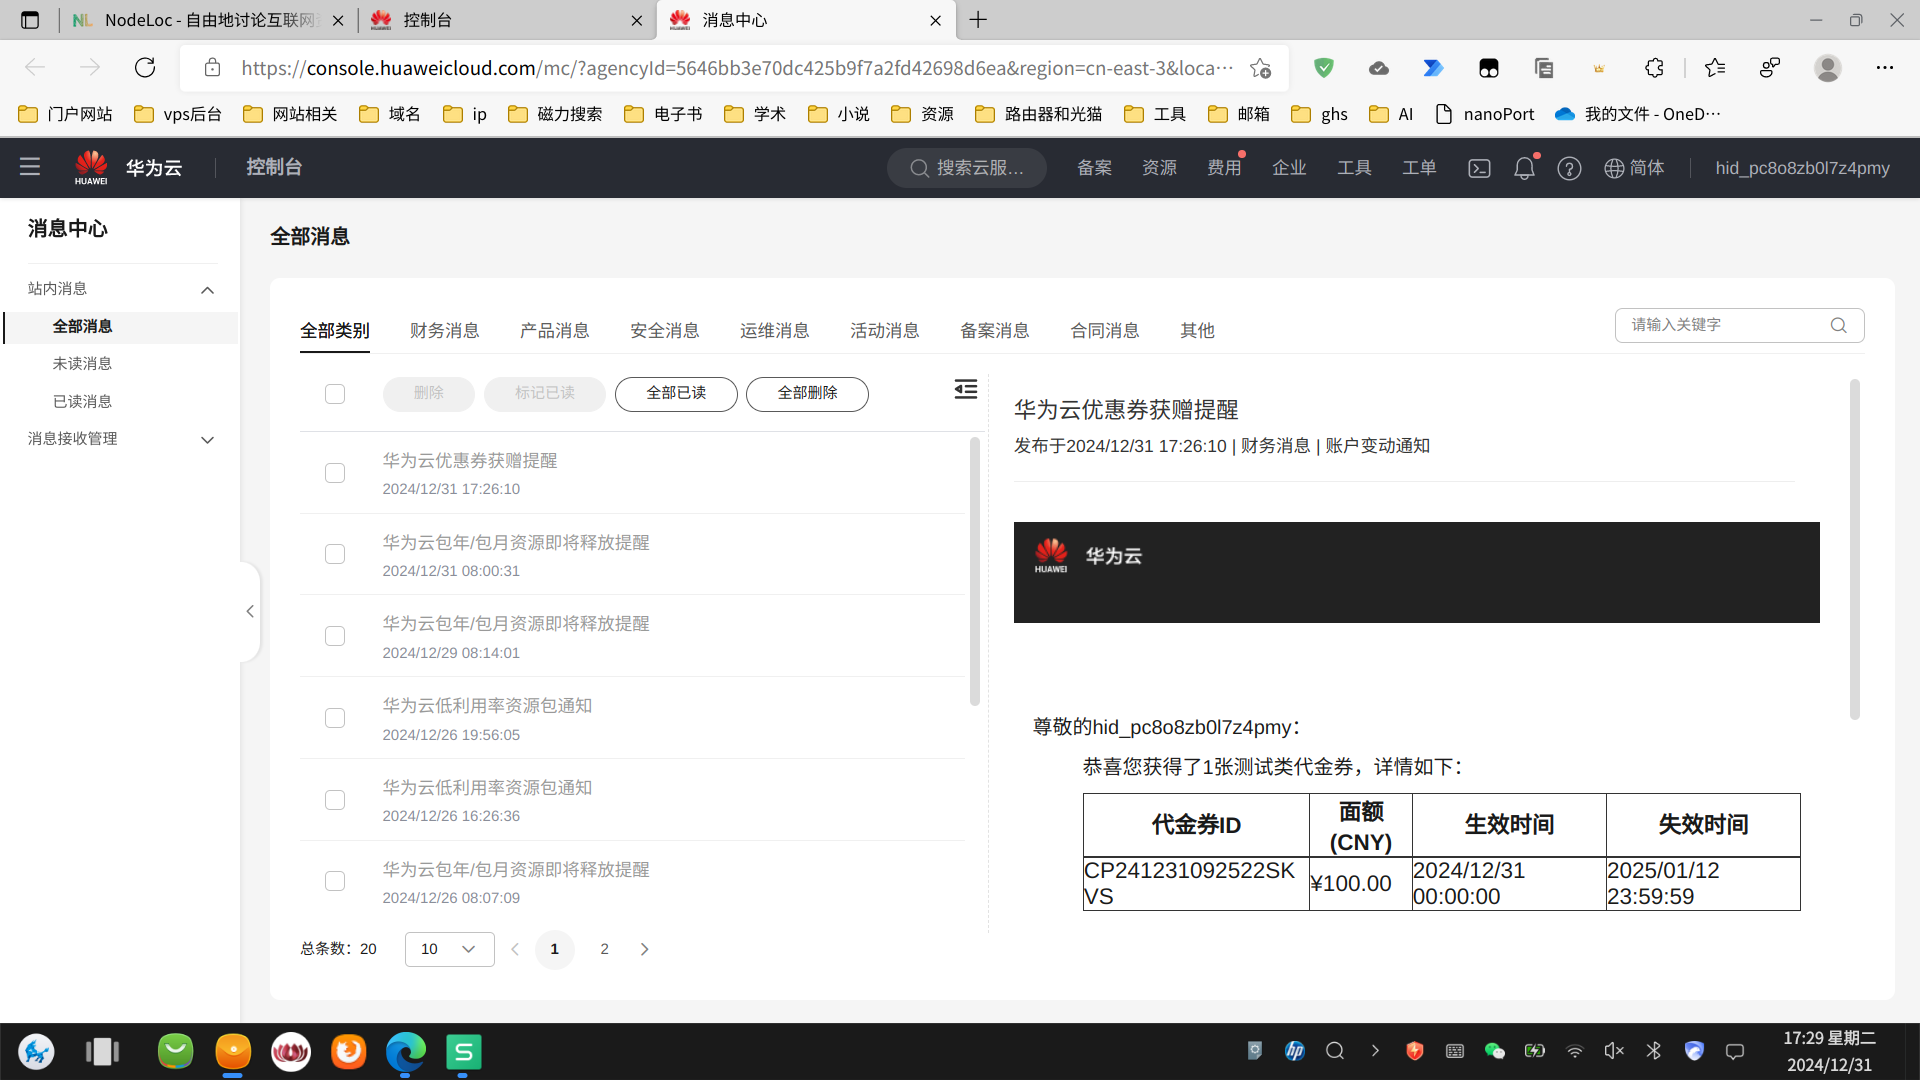This screenshot has width=1920, height=1080.
Task: Click message list vertical scrollbar
Action: pyautogui.click(x=975, y=572)
